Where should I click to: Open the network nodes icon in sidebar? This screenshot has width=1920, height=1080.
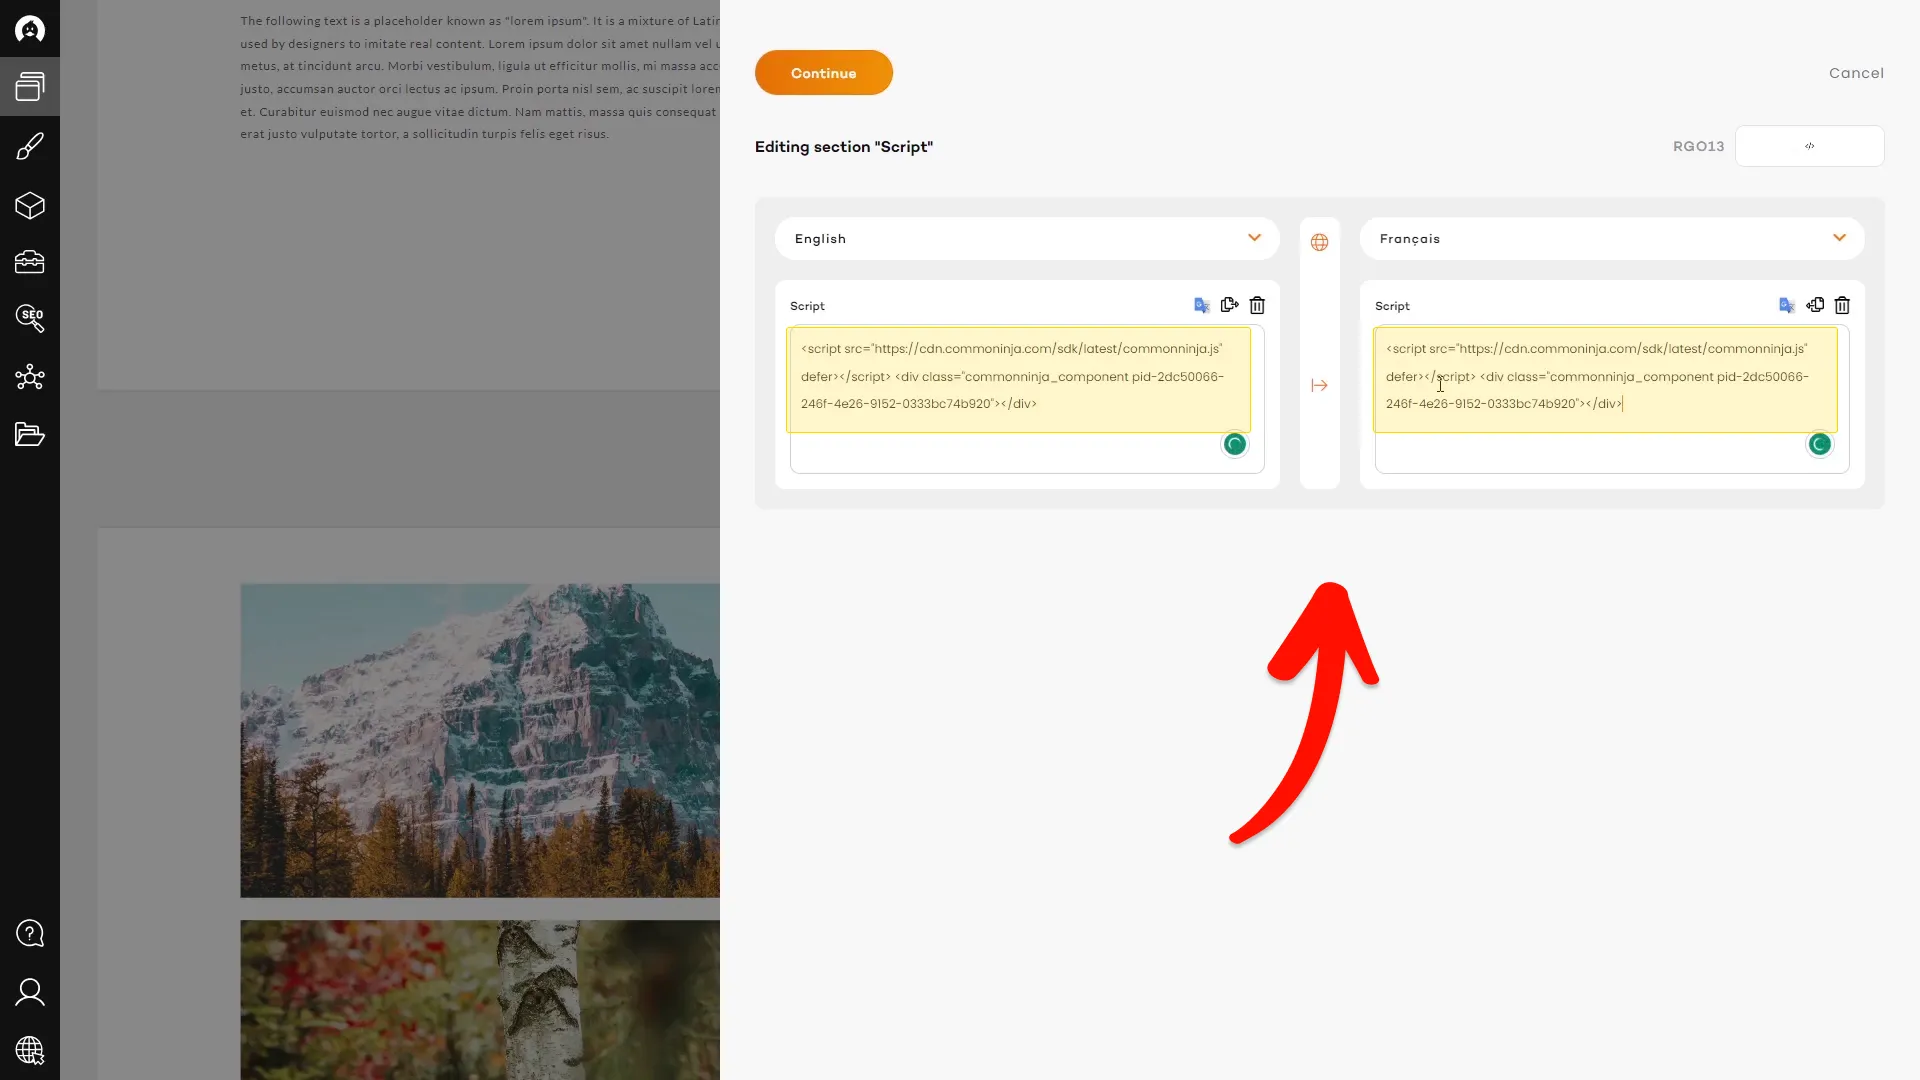coord(30,377)
